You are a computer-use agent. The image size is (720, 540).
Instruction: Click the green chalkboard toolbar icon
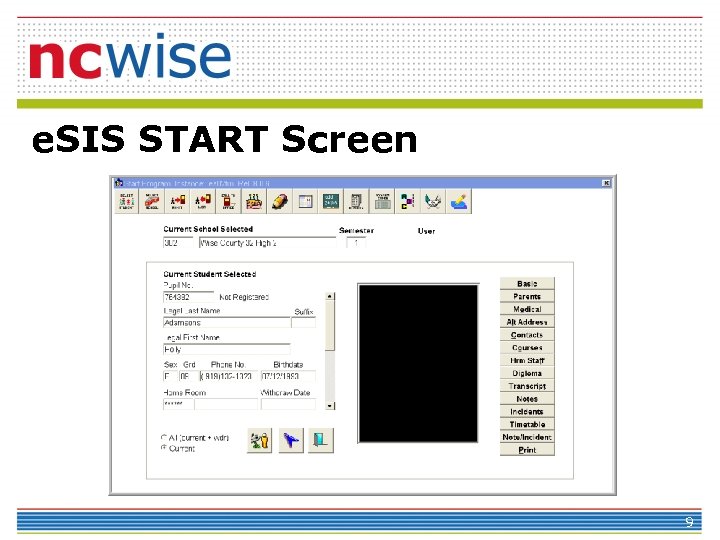[331, 202]
